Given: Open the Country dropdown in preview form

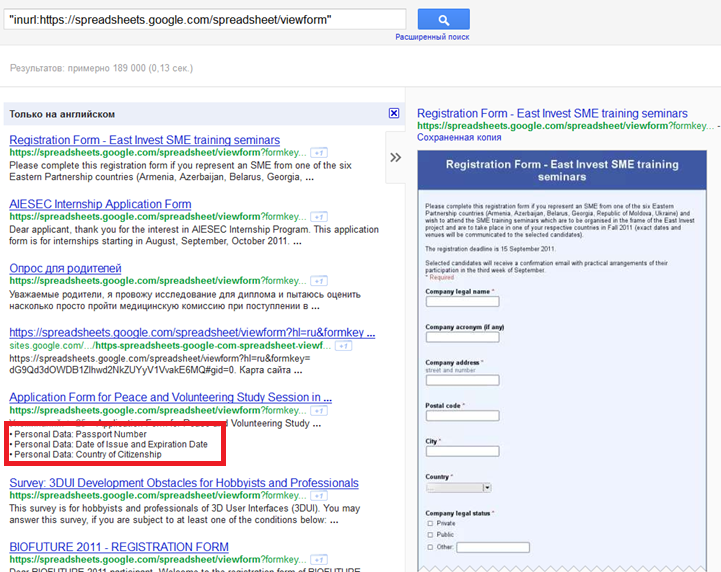Looking at the screenshot, I should [458, 487].
